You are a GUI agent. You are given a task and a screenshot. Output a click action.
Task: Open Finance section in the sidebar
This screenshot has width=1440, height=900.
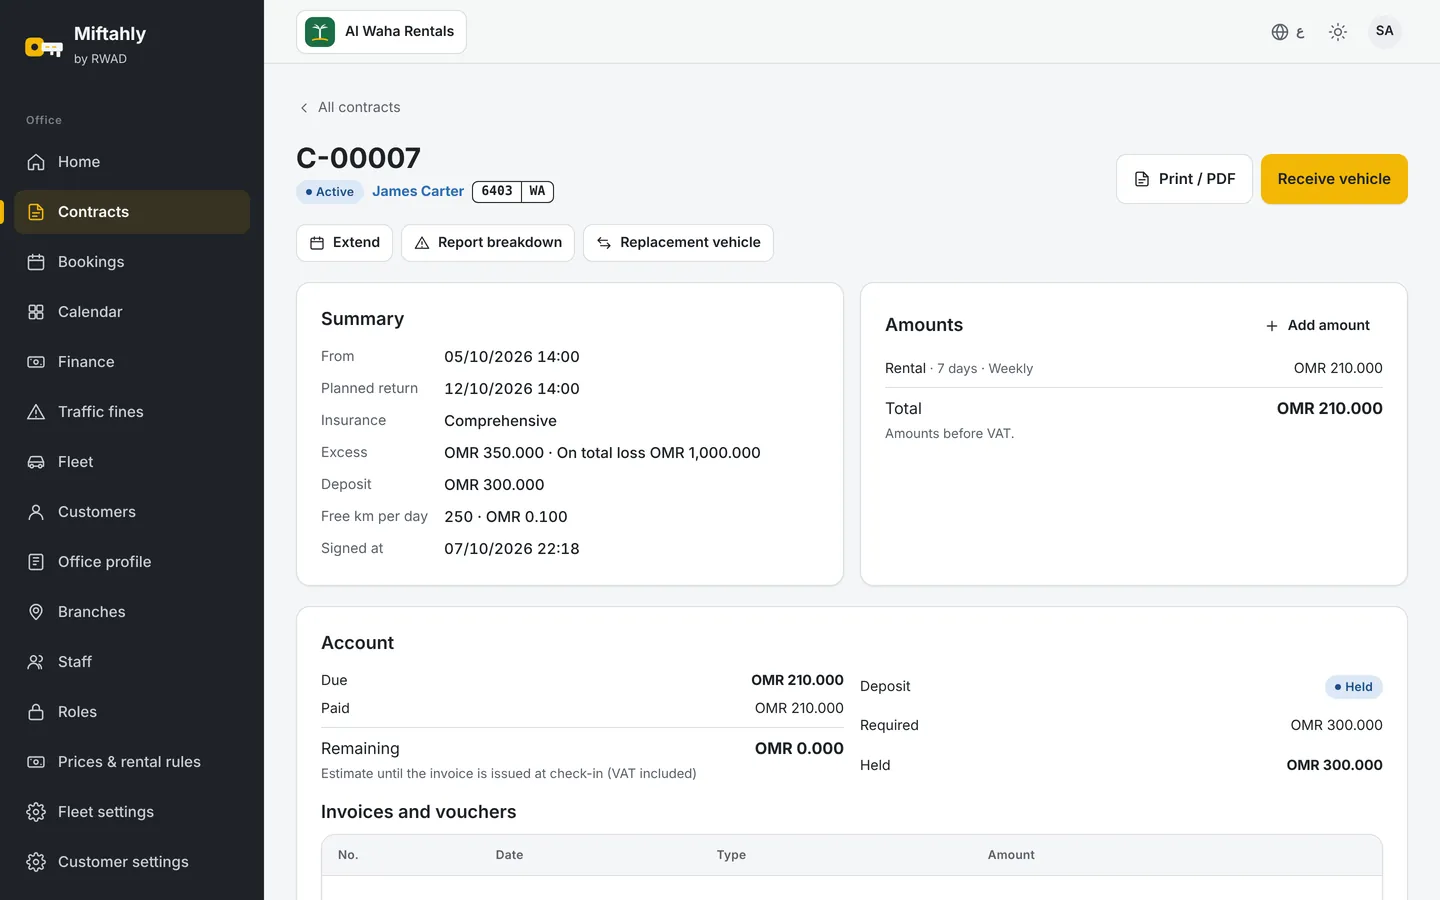pos(132,362)
